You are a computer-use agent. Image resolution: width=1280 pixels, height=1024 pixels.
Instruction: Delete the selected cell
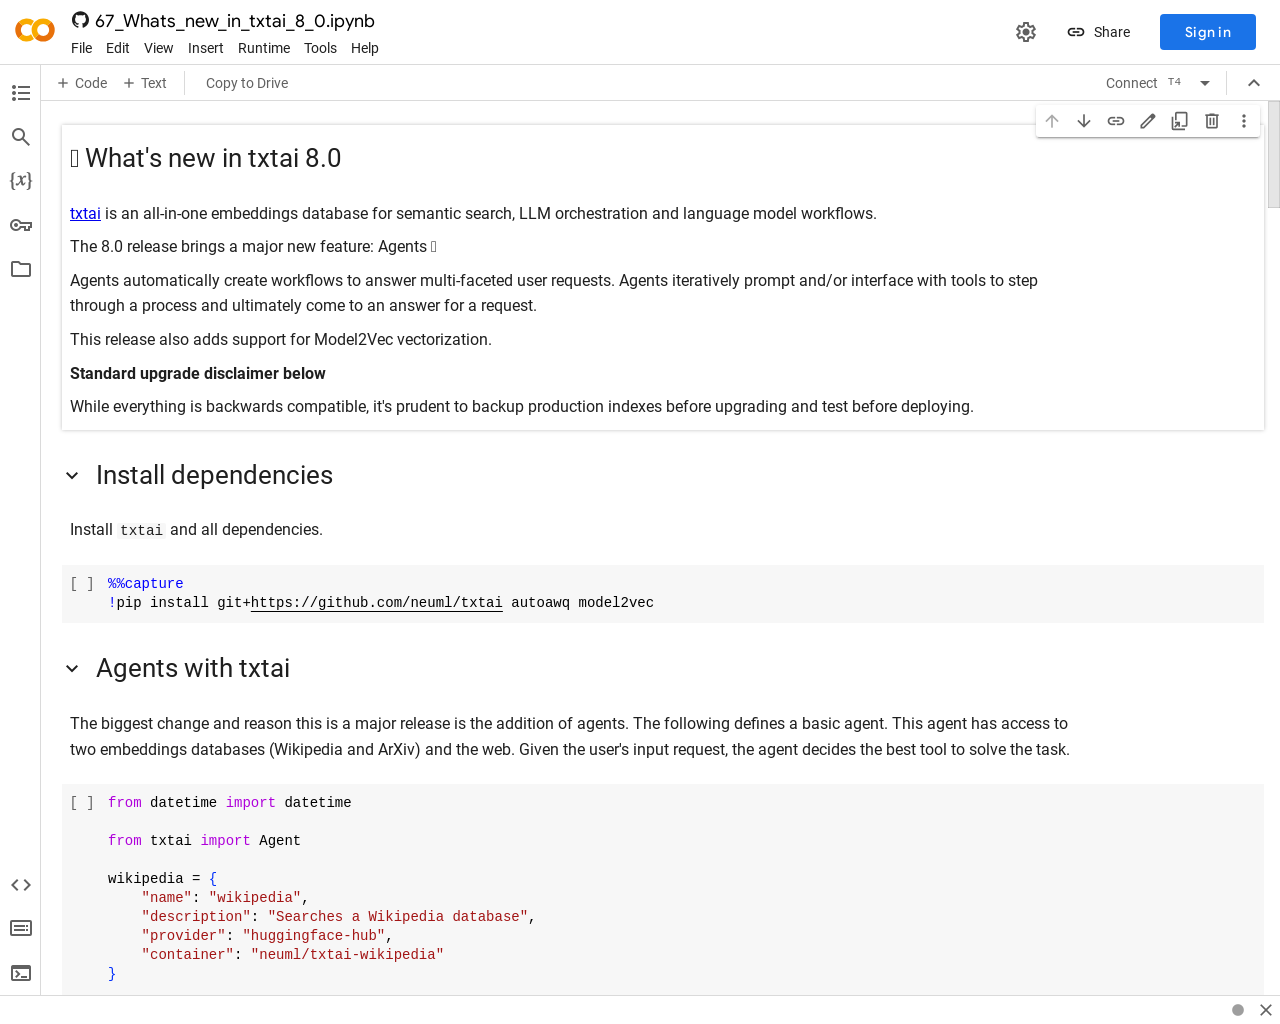(x=1212, y=121)
